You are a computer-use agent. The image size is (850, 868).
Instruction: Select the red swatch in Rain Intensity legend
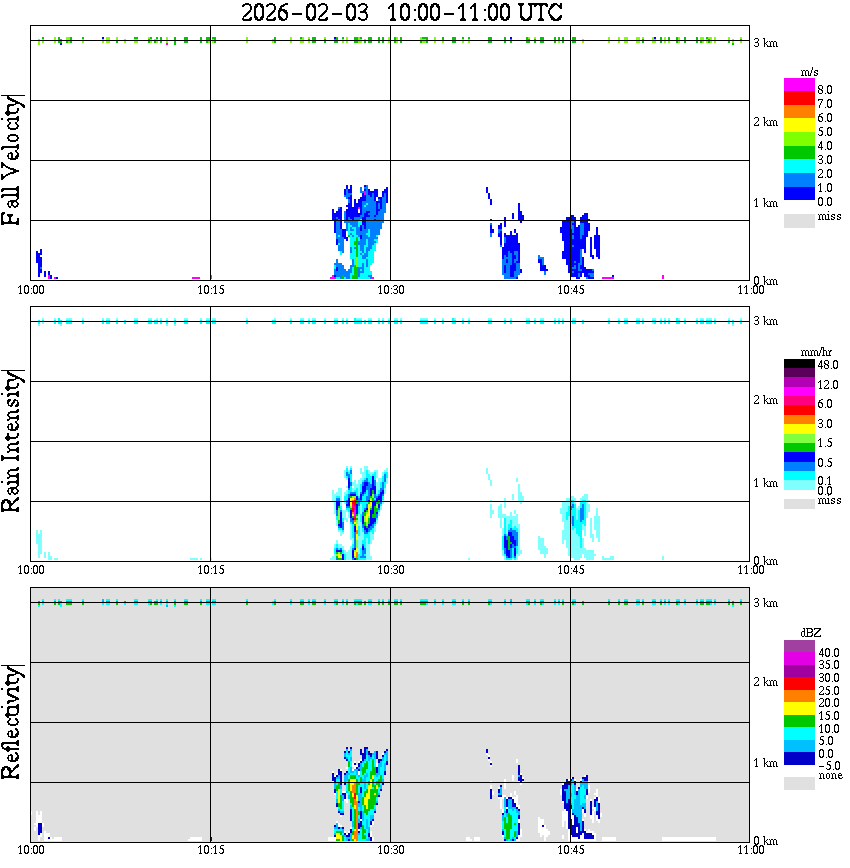(799, 410)
